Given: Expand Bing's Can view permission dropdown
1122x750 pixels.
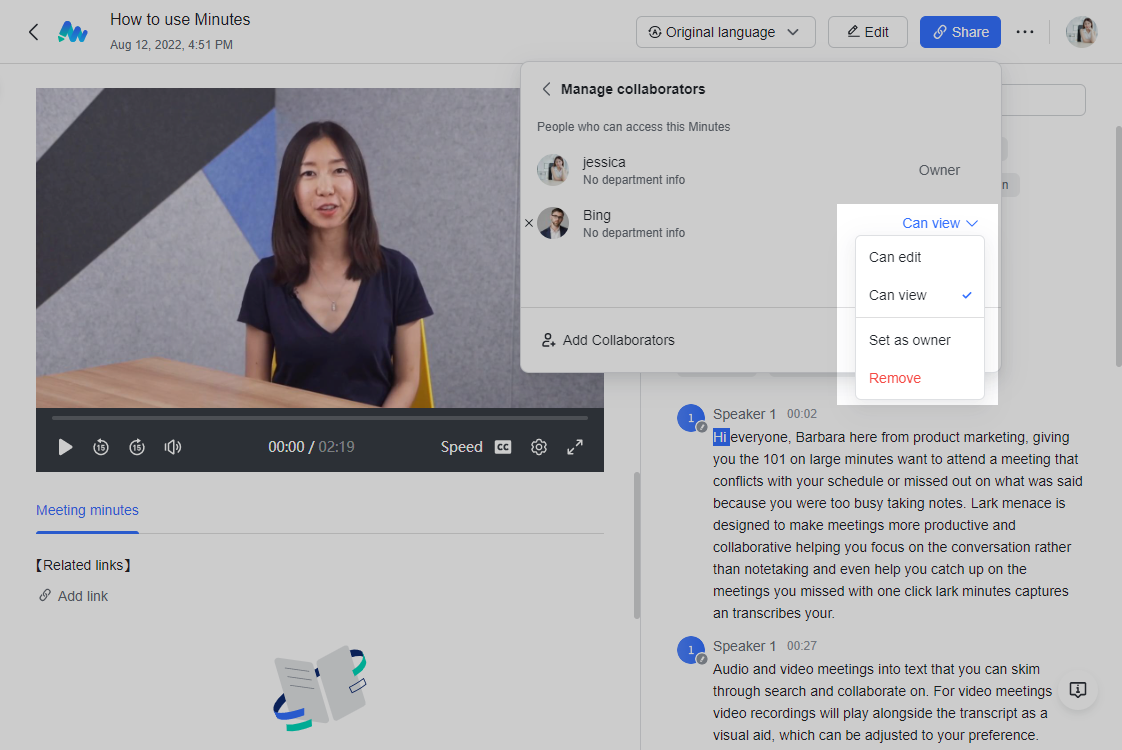Looking at the screenshot, I should point(939,223).
